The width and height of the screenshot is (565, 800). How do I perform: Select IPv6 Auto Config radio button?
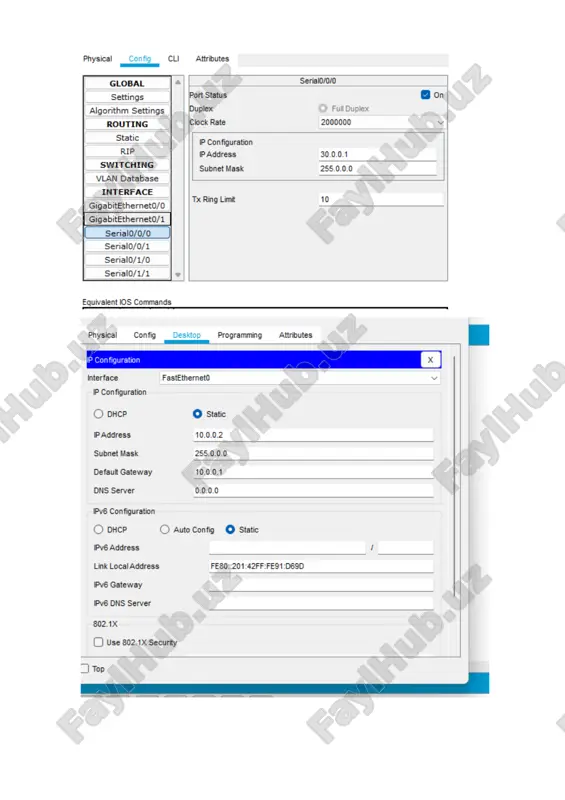click(164, 530)
